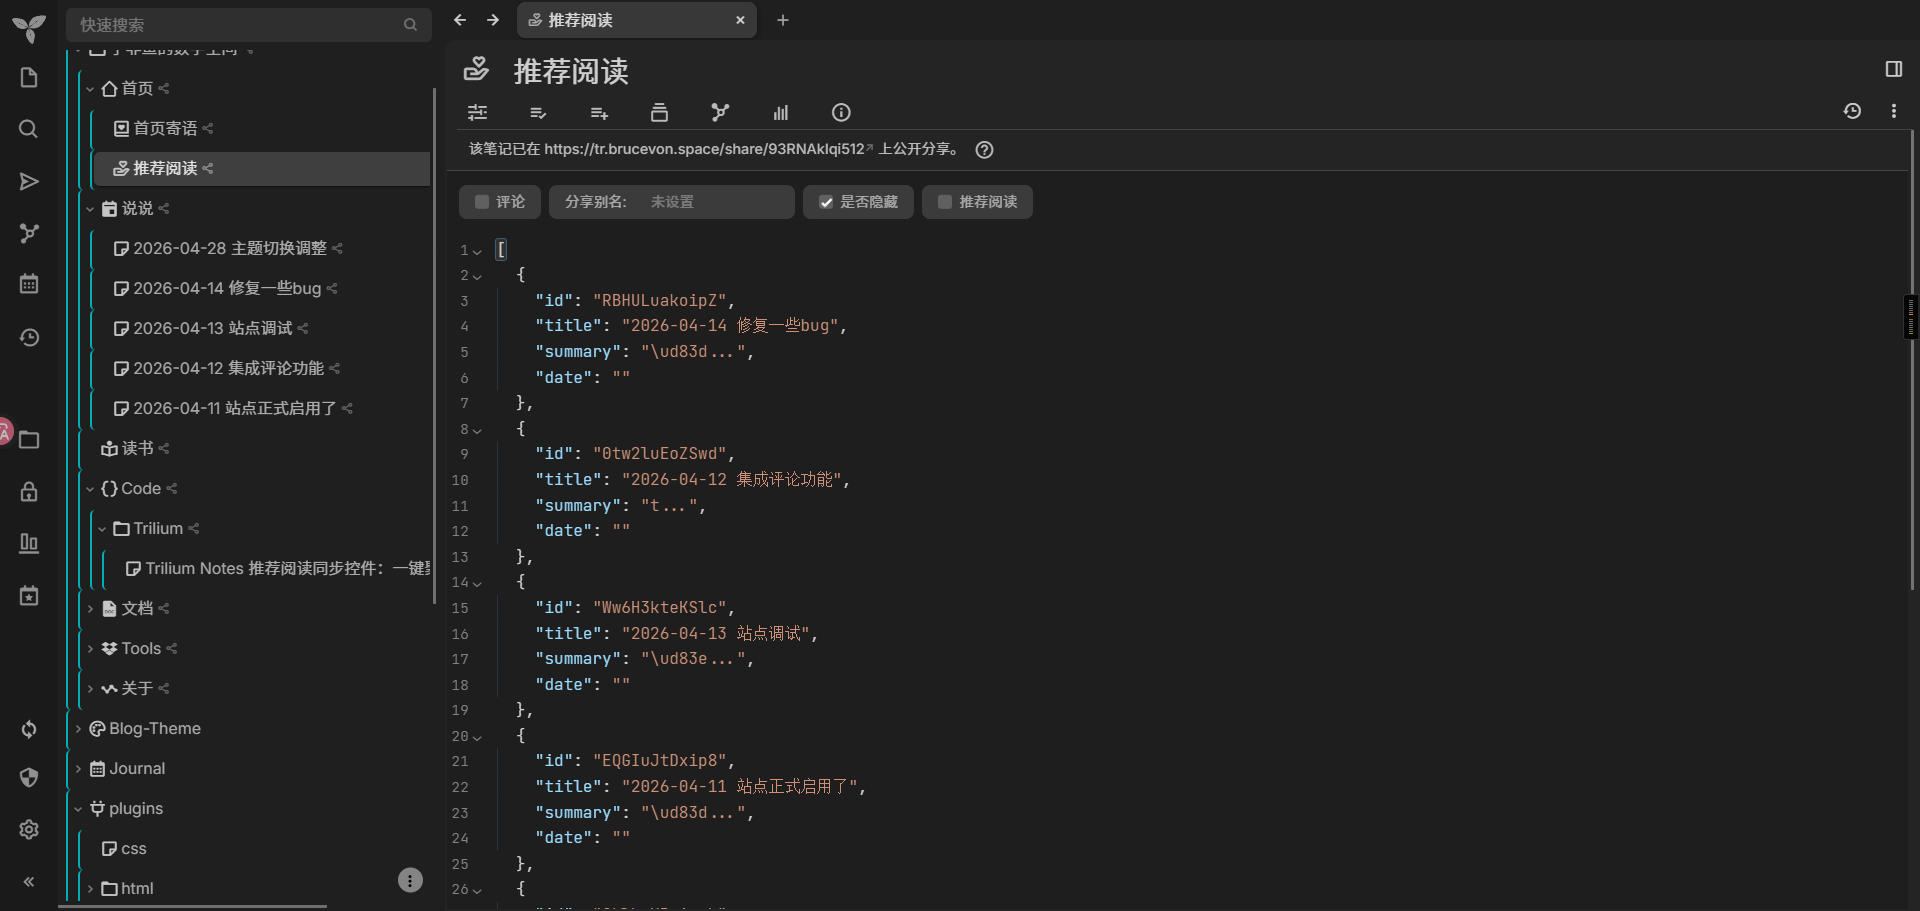Click the recent changes history icon
This screenshot has width=1920, height=911.
tap(29, 337)
